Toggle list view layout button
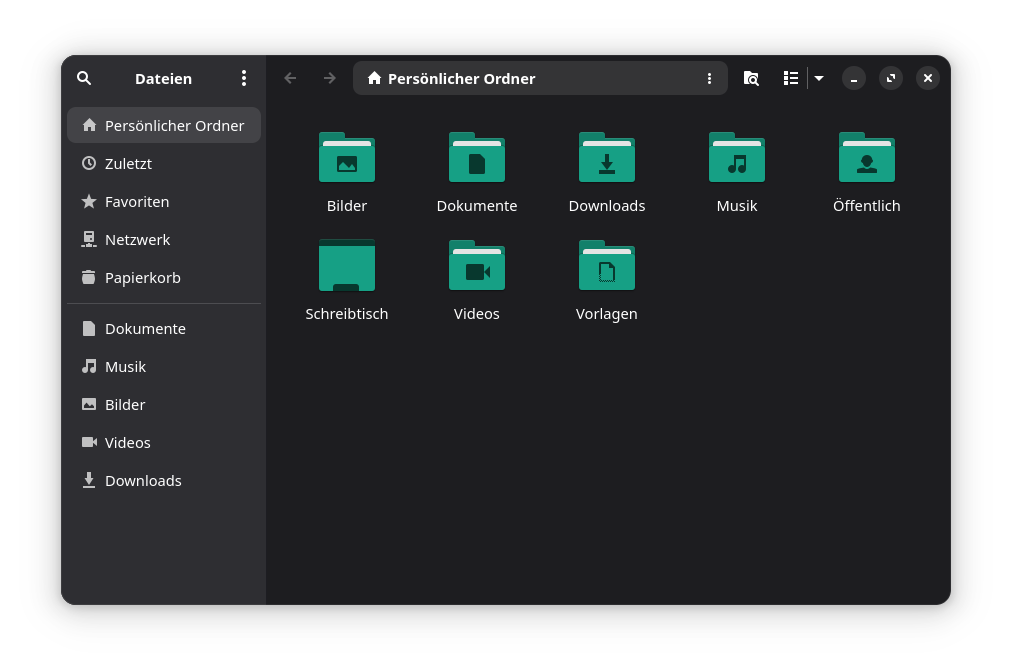Screen dimensions: 1012x672 [x=791, y=78]
